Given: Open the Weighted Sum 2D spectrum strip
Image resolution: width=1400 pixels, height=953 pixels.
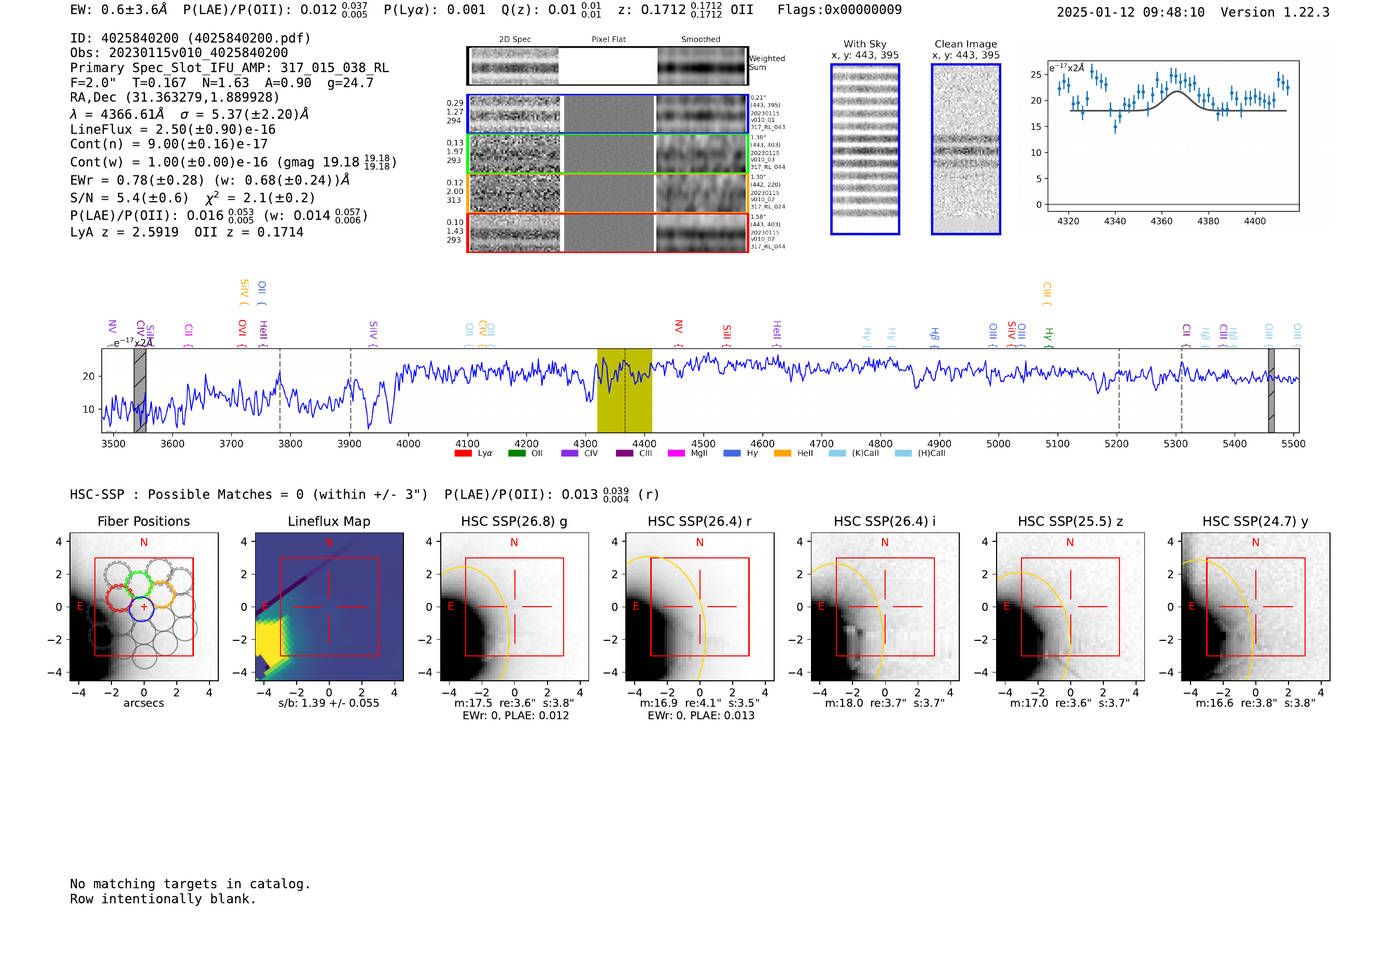Looking at the screenshot, I should [608, 66].
